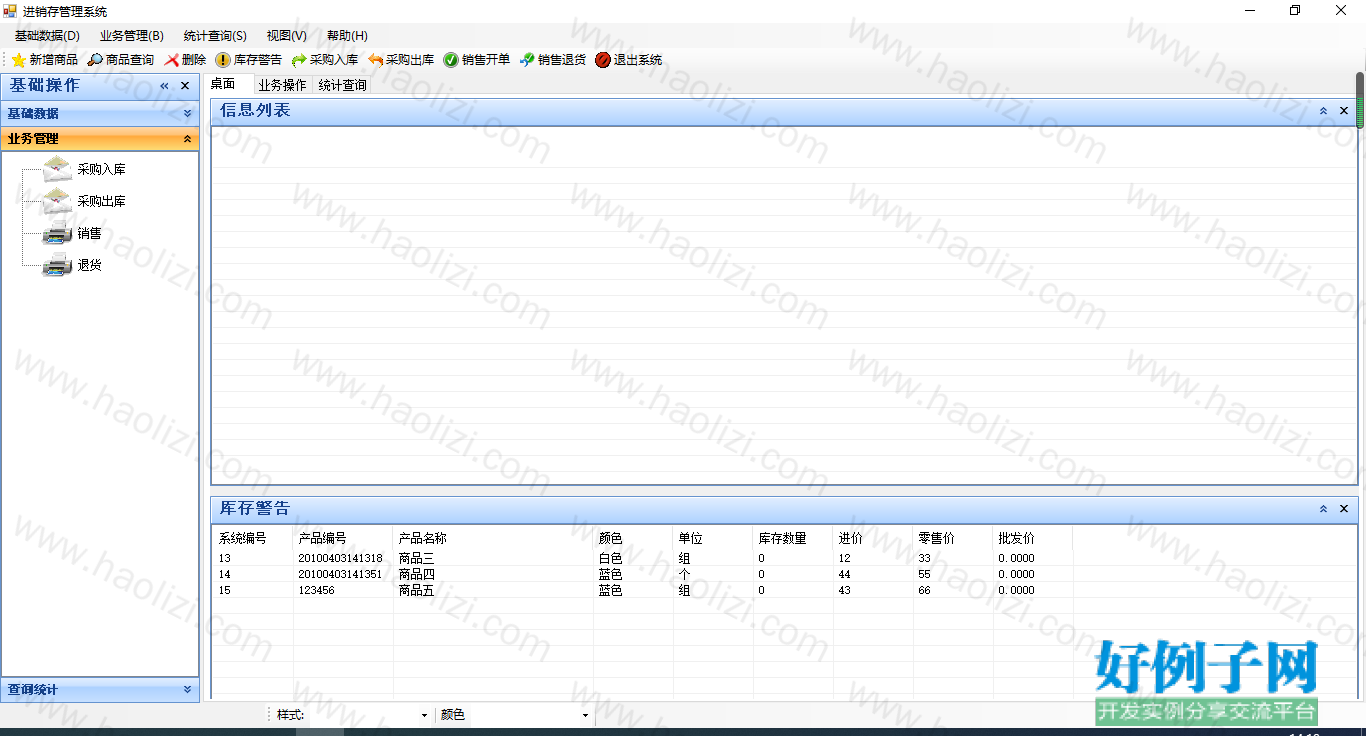1366x736 pixels.
Task: Click system number 15 cell
Action: (x=225, y=590)
